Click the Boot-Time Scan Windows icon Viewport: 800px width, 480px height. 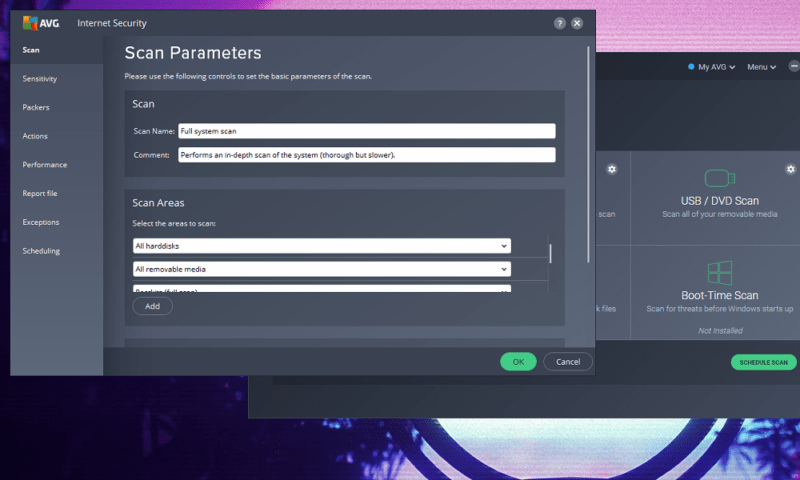point(720,273)
